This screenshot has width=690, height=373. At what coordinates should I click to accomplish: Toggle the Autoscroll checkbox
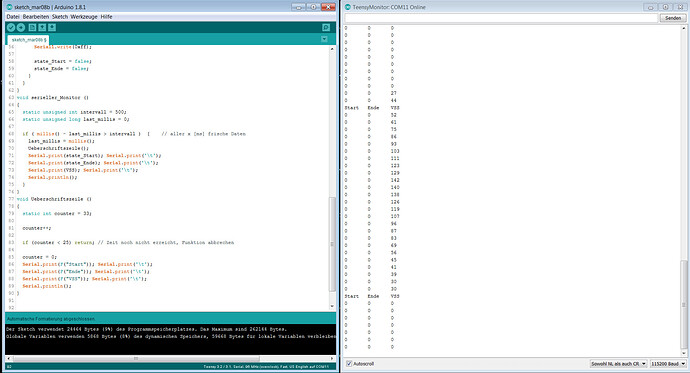pyautogui.click(x=349, y=364)
